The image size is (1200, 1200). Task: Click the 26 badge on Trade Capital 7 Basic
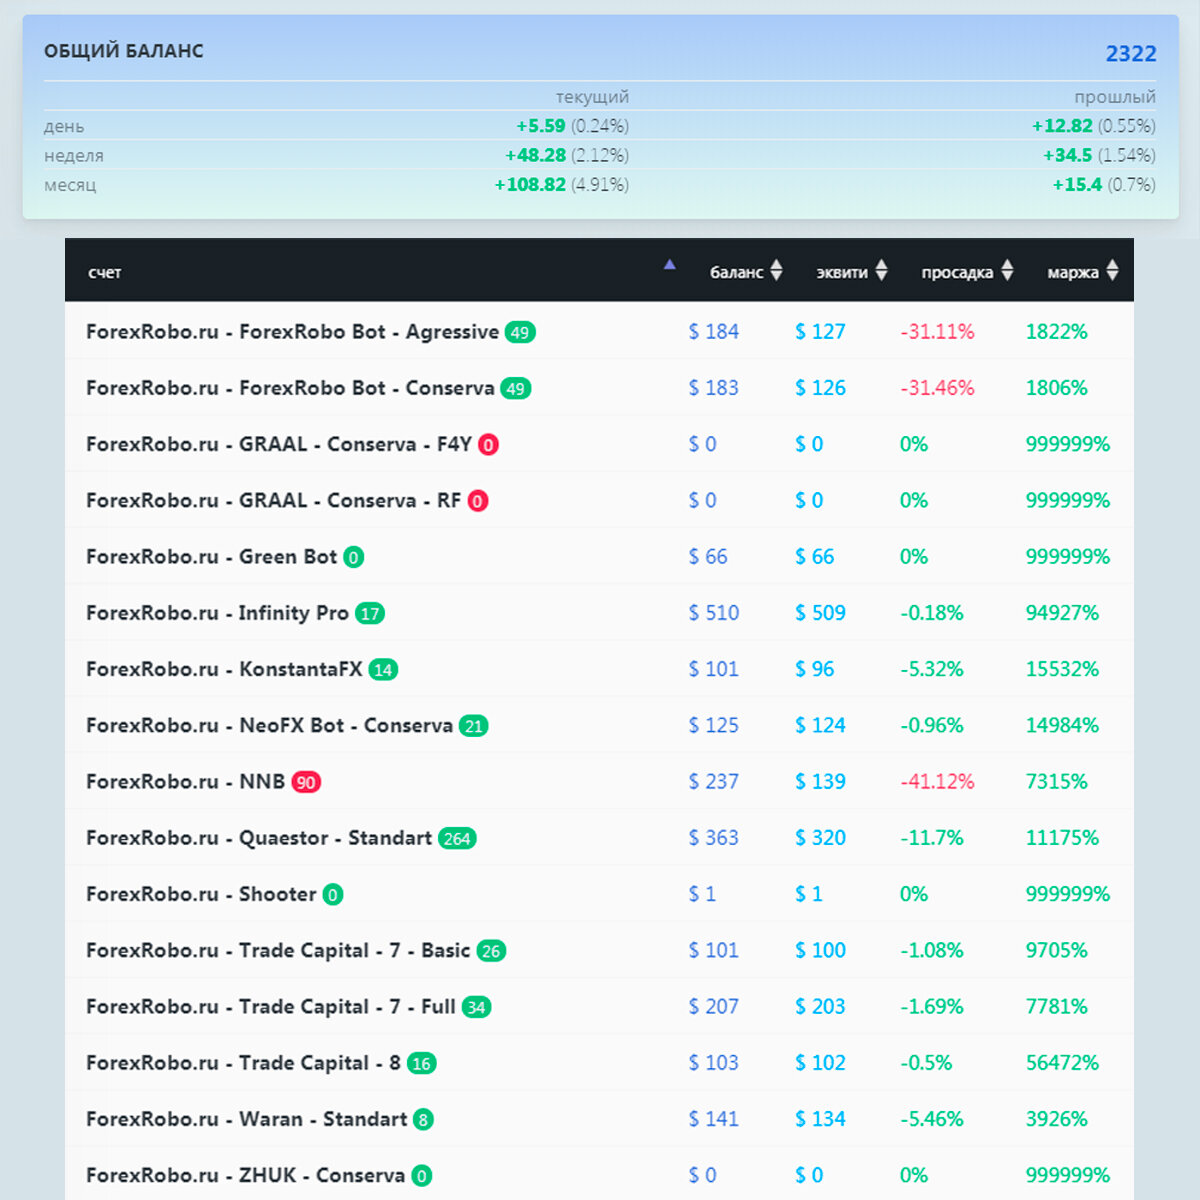coord(491,951)
